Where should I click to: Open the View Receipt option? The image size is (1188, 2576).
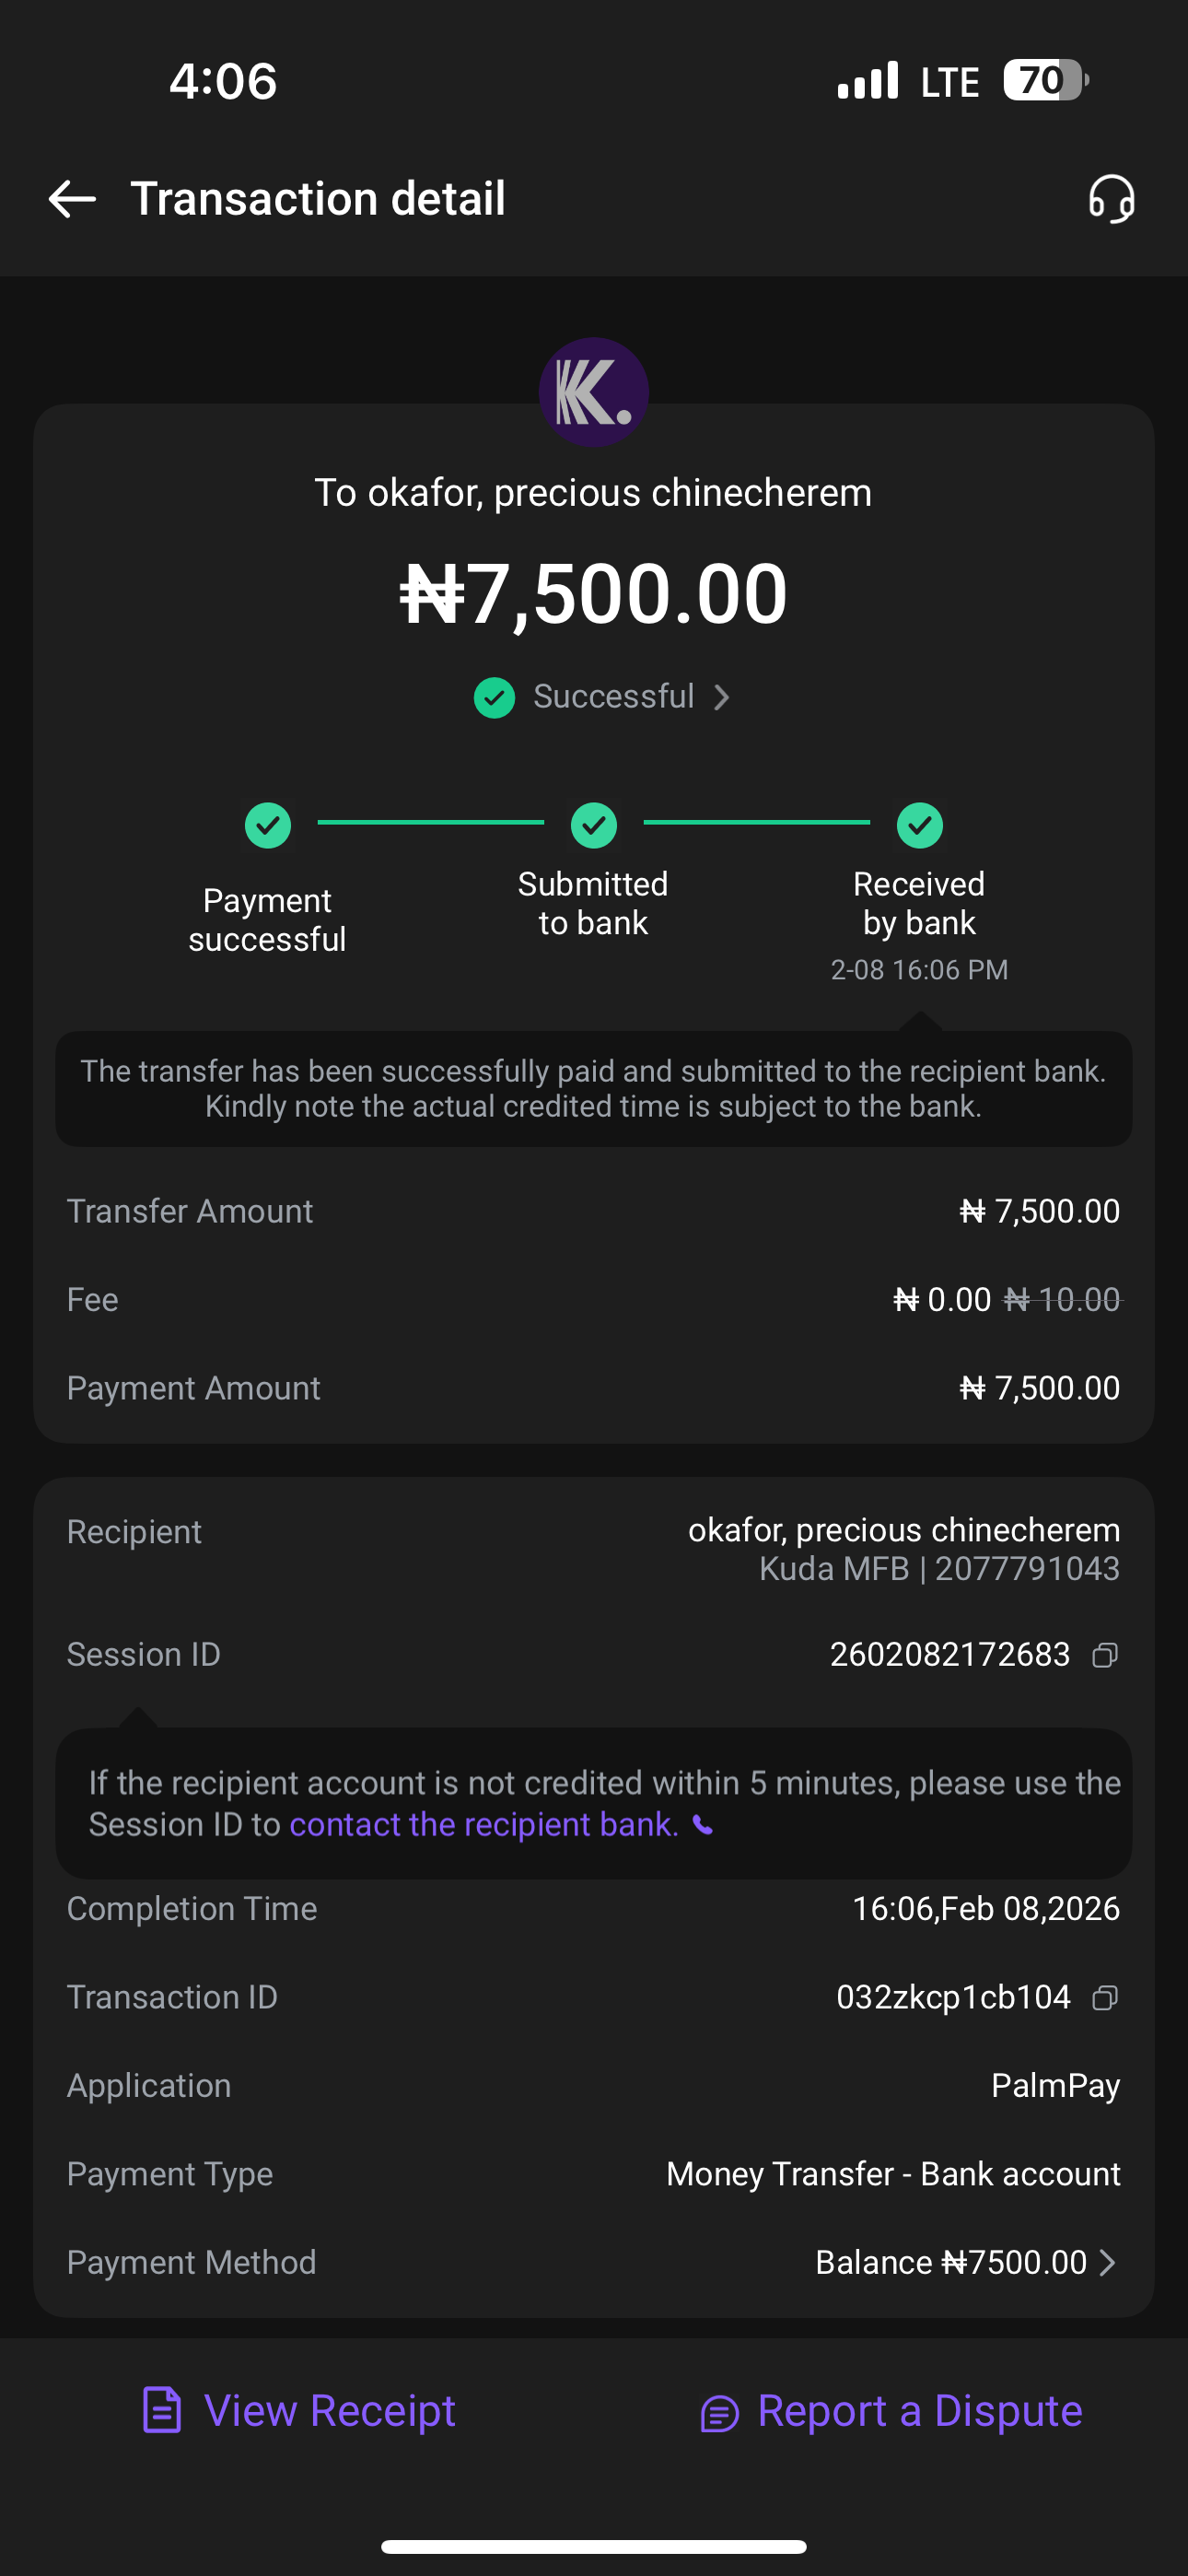300,2411
